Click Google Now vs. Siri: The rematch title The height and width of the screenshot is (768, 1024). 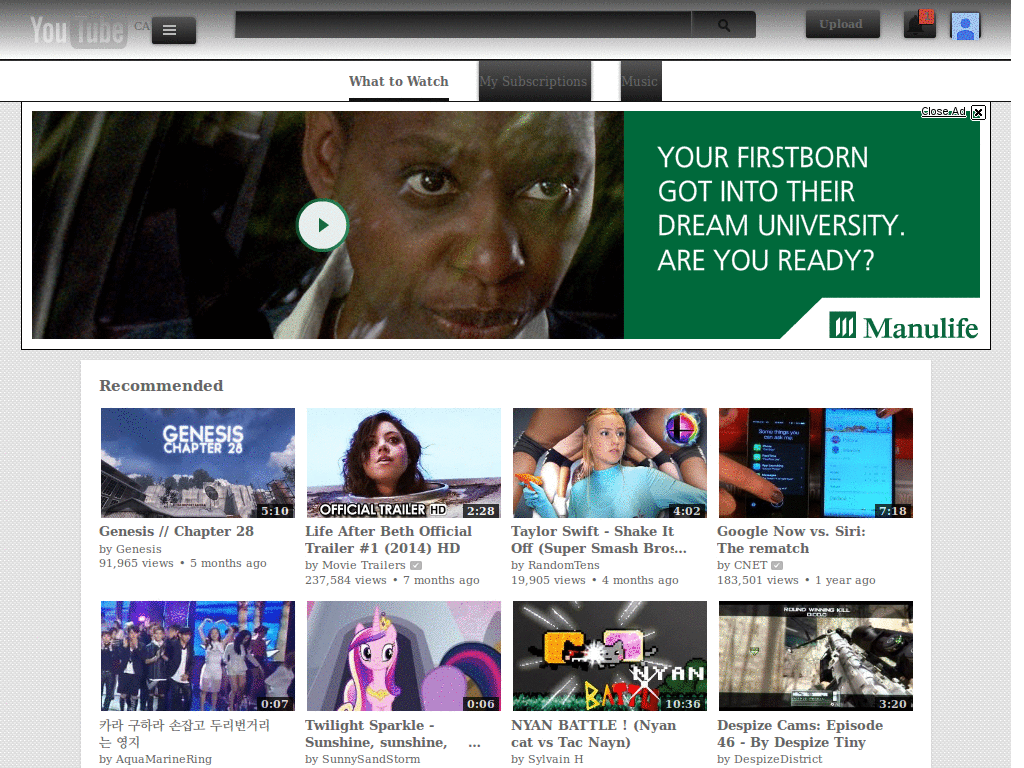pos(792,540)
